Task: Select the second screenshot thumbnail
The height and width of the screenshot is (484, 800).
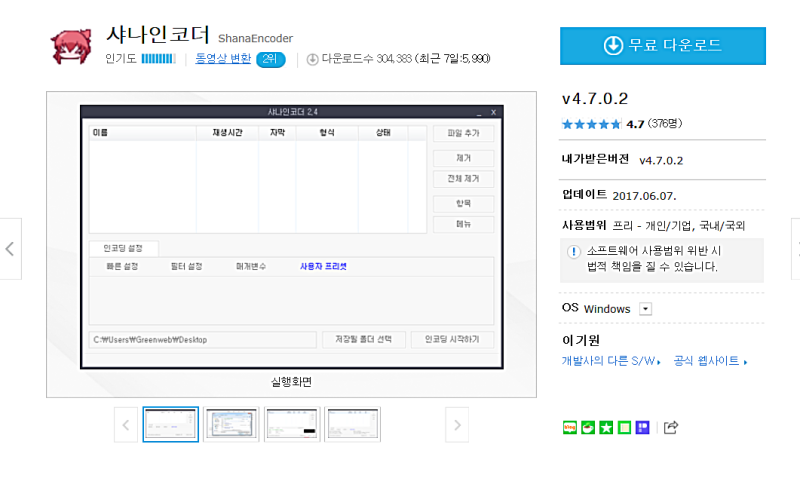Action: point(231,424)
